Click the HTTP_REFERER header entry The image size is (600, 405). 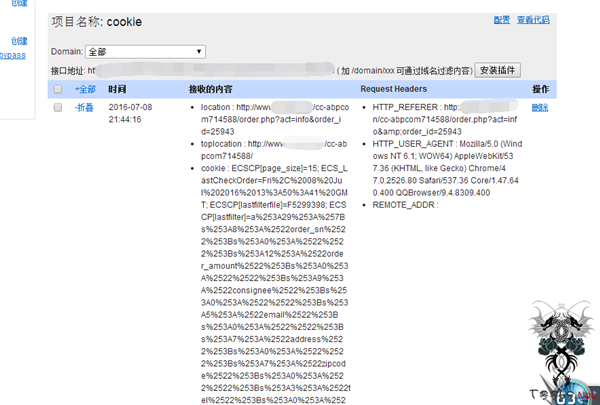[x=405, y=106]
